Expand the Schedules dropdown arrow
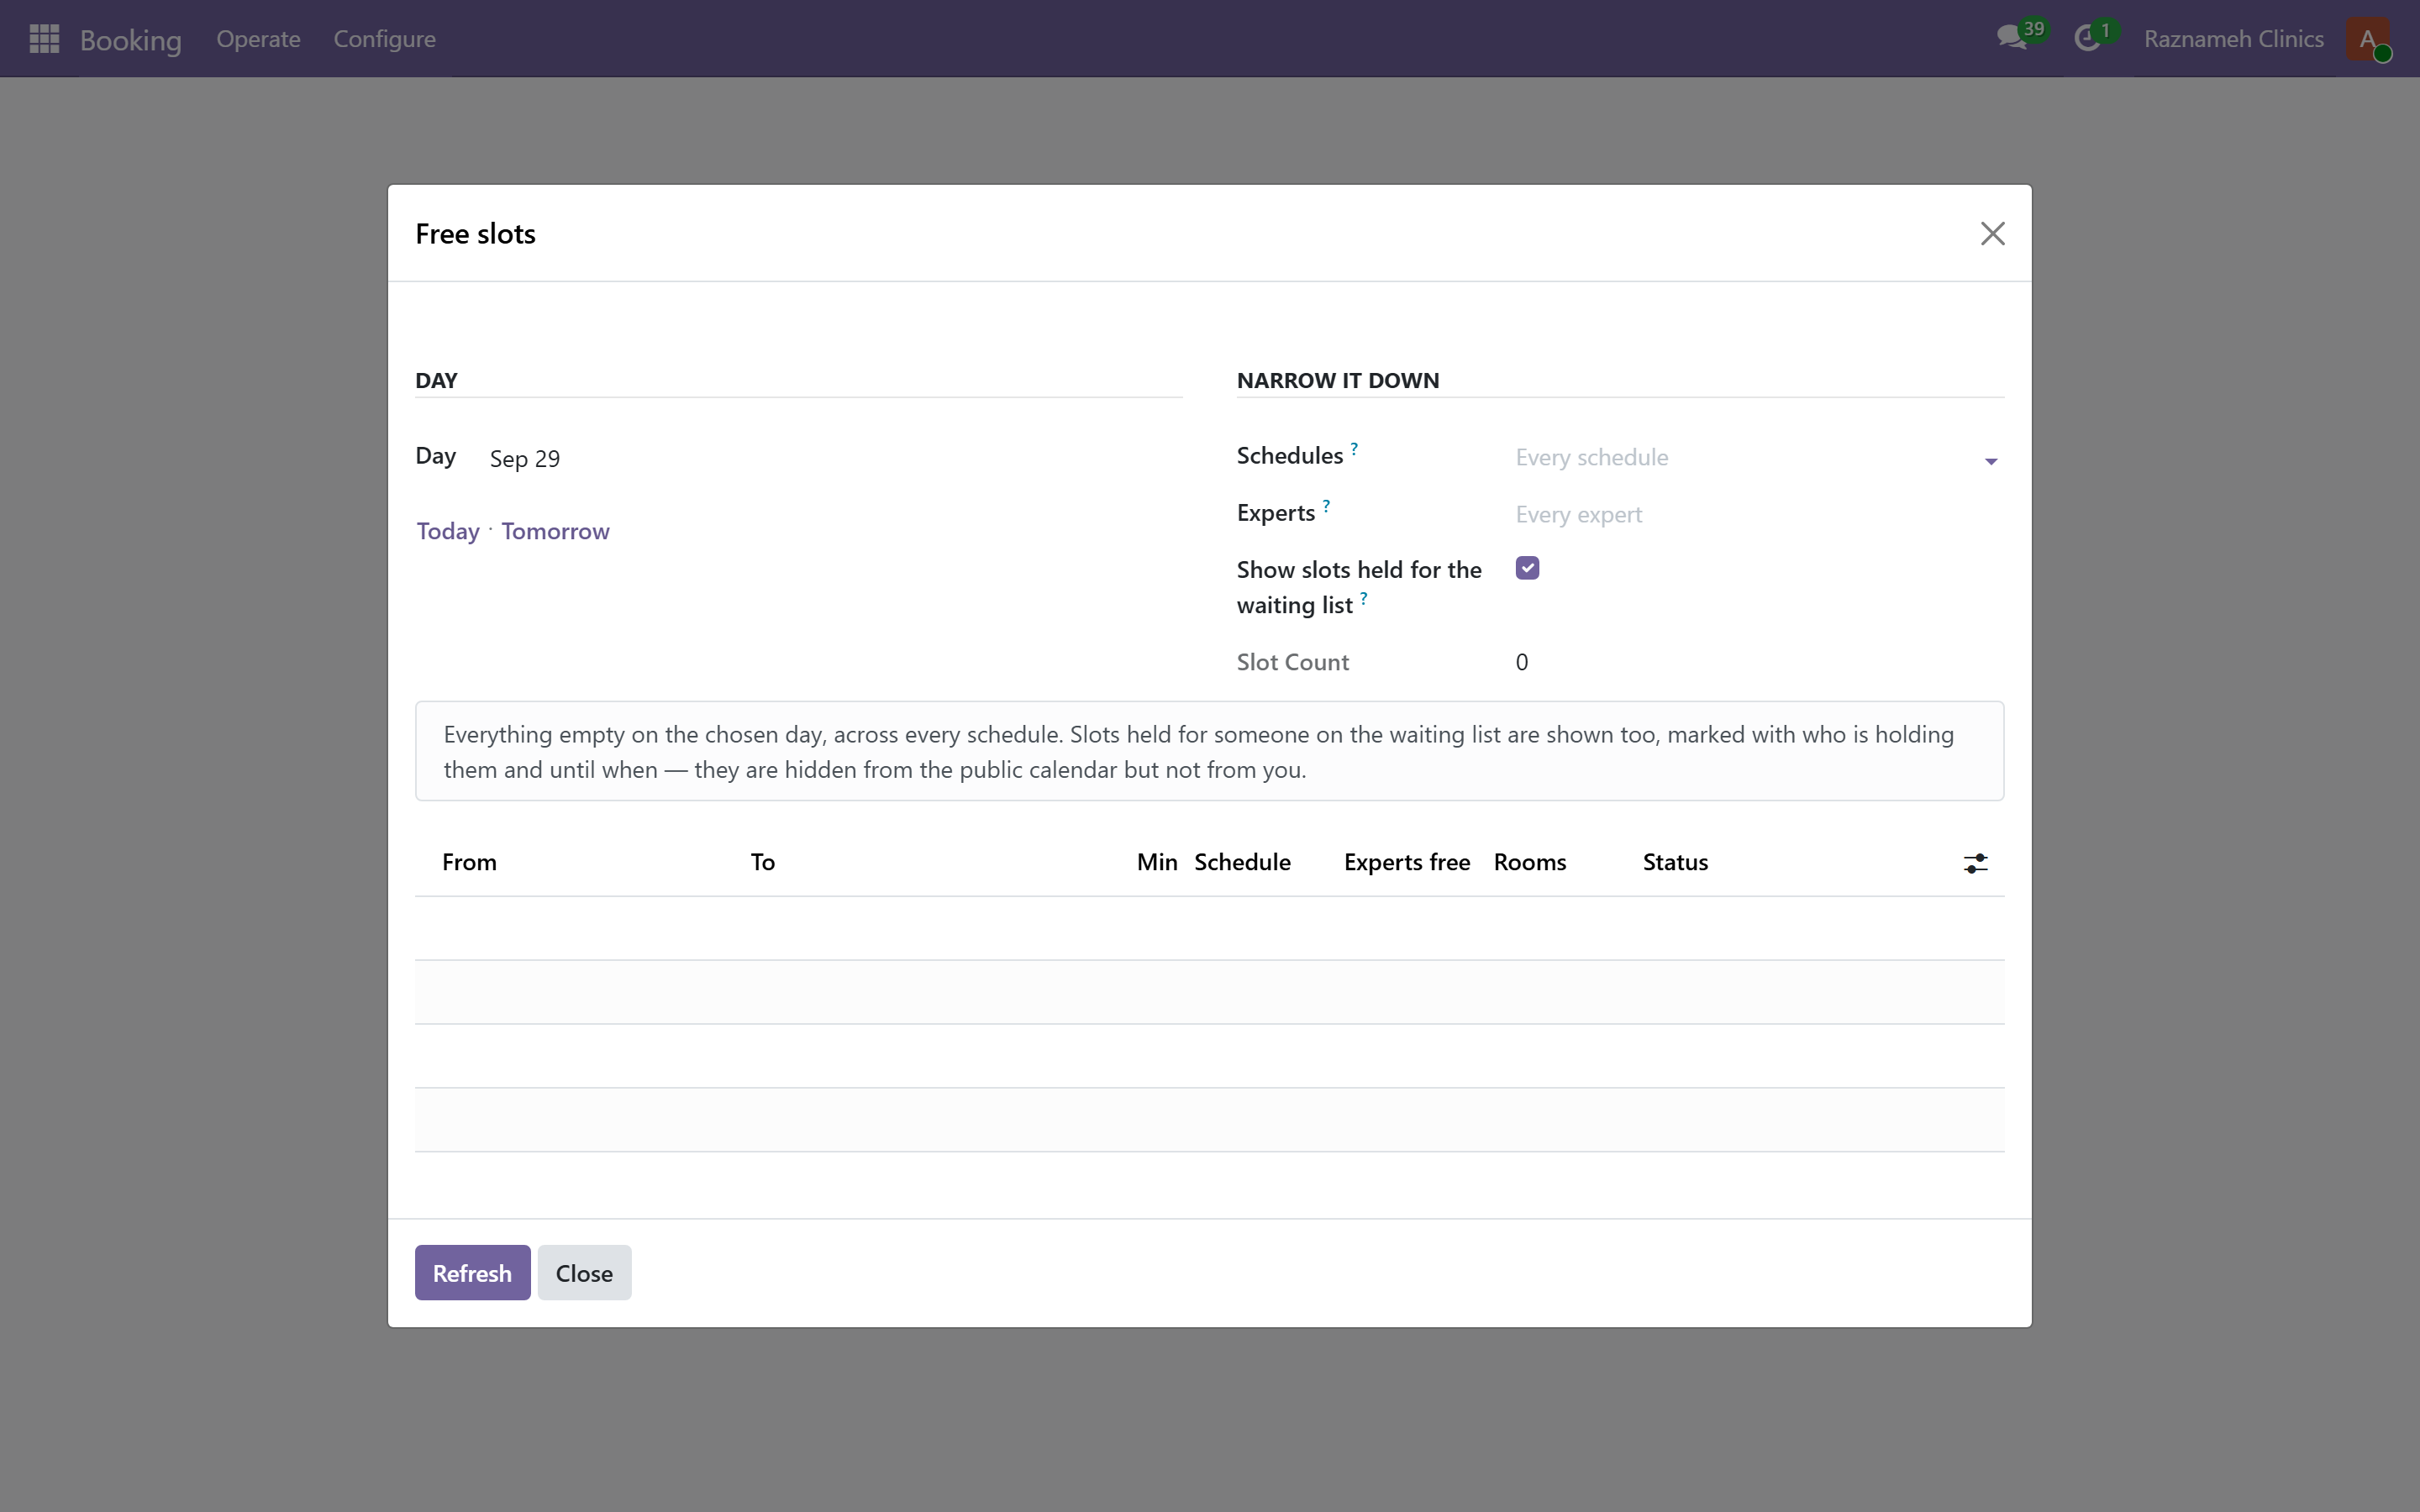 click(x=1990, y=461)
